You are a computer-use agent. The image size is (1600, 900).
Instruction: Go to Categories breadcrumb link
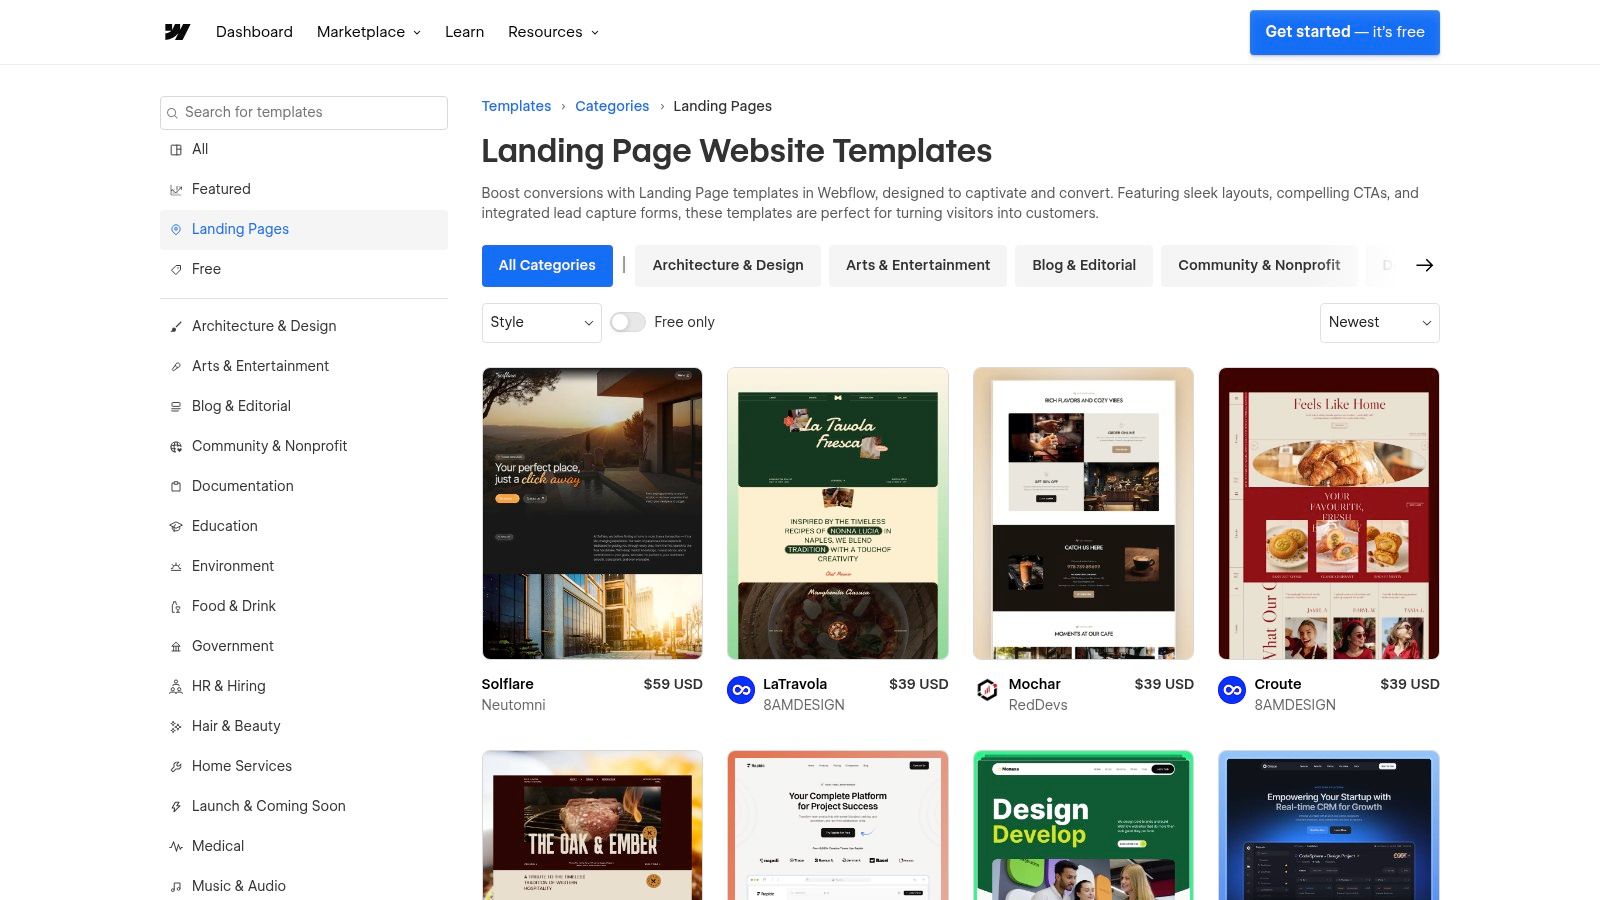(612, 106)
